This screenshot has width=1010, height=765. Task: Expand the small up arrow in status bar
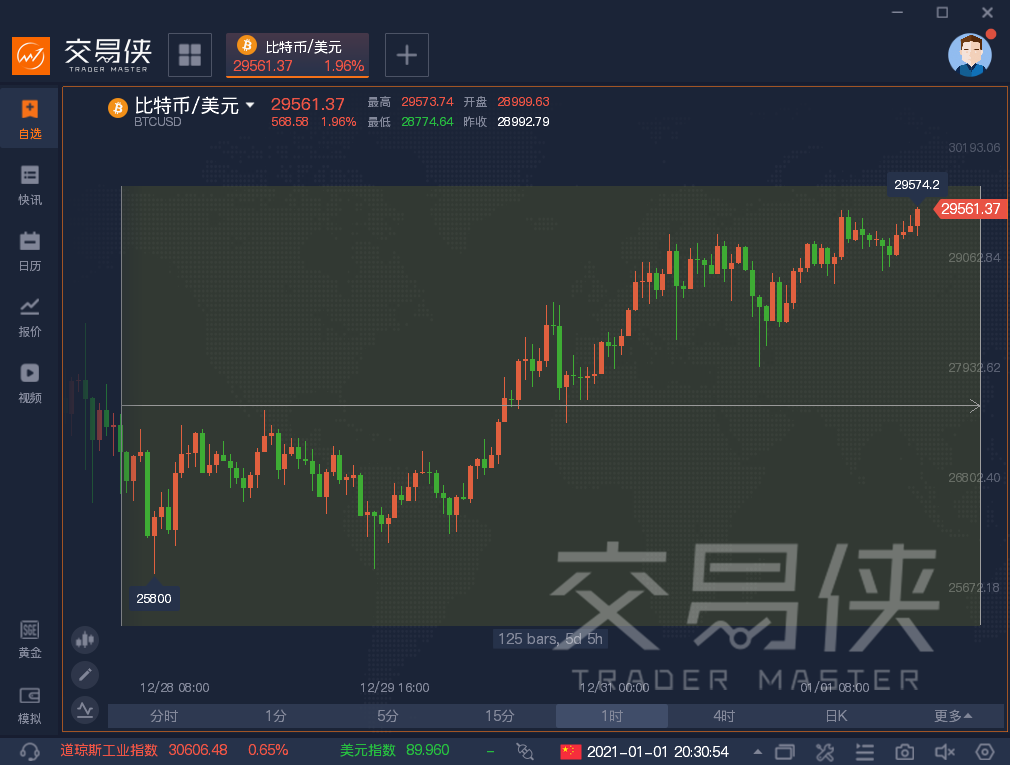758,751
